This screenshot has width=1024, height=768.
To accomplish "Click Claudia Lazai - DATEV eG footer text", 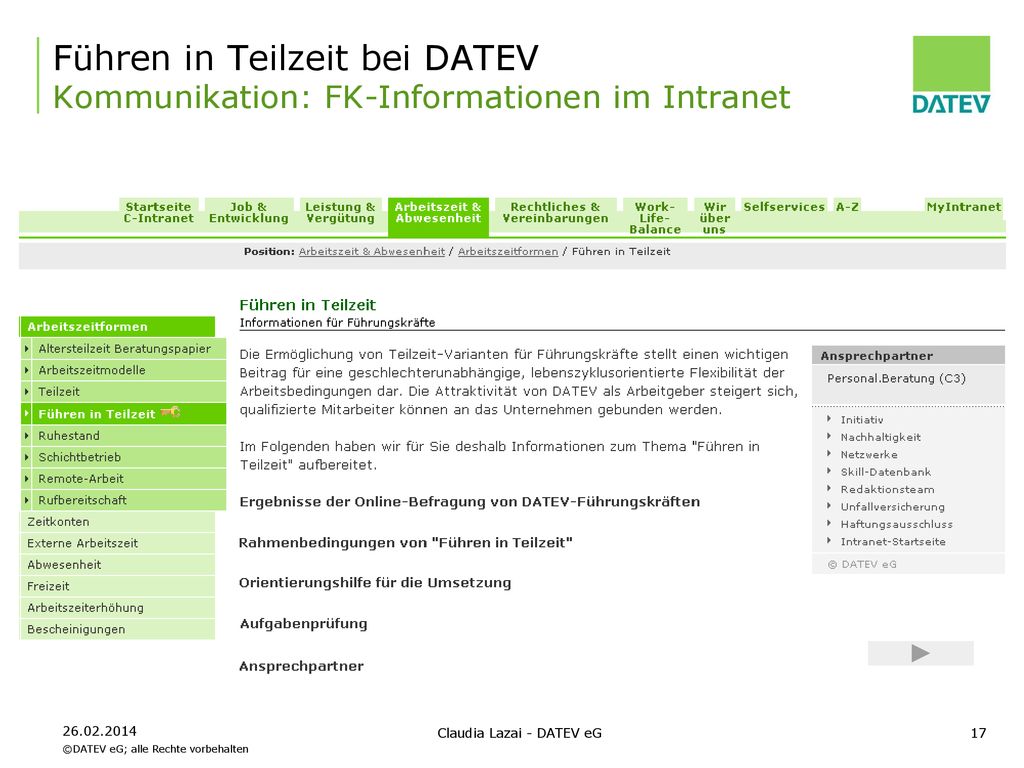I will pos(519,733).
